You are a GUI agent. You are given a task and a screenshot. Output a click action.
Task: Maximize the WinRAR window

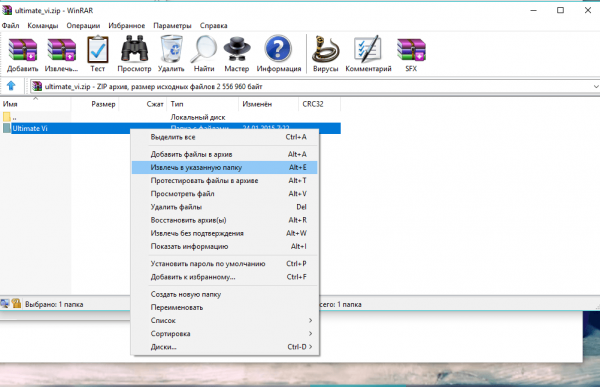coord(560,10)
